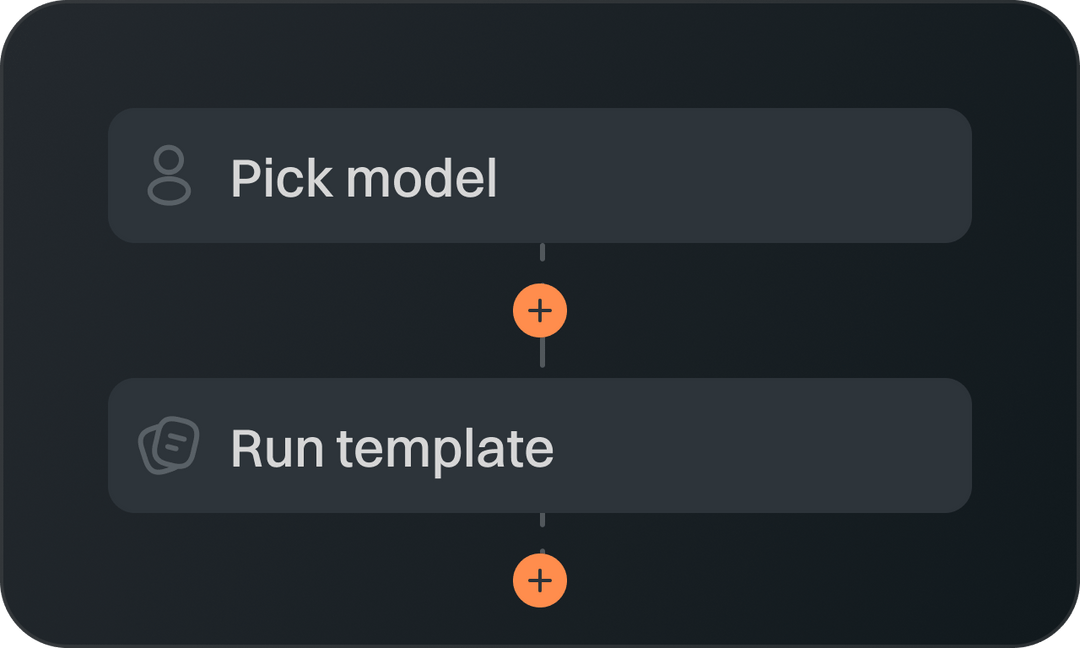Click the Run template label text
1080x648 pixels.
391,446
